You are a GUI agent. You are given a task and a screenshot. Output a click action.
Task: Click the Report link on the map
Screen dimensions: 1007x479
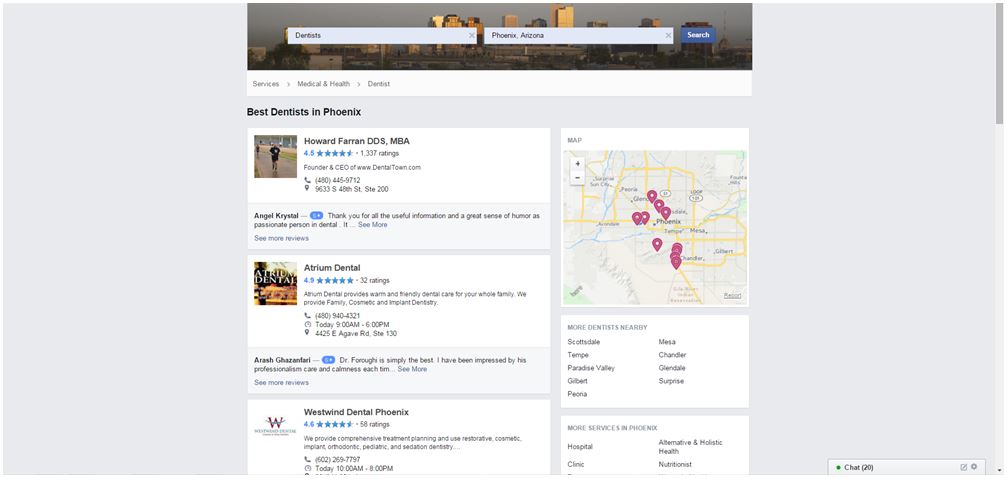pyautogui.click(x=732, y=295)
